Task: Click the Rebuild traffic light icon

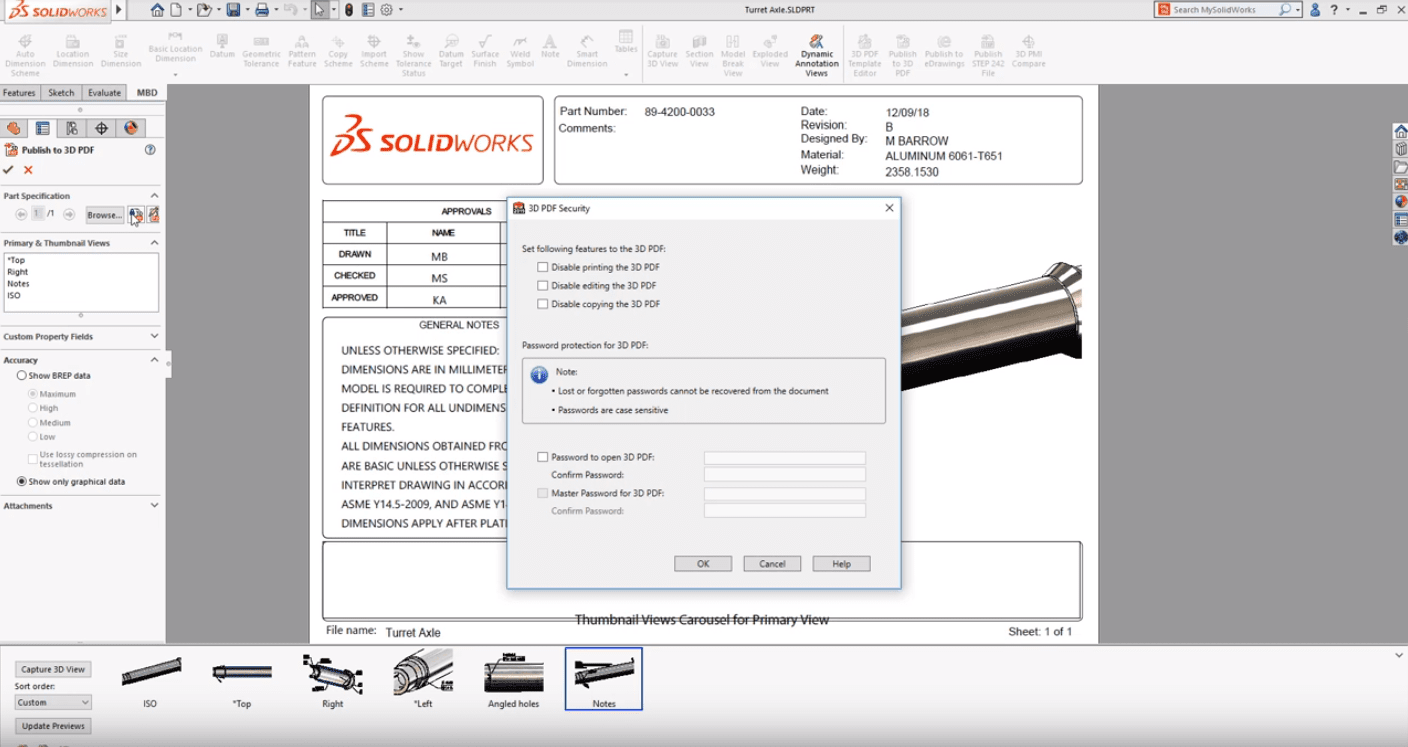Action: point(348,10)
